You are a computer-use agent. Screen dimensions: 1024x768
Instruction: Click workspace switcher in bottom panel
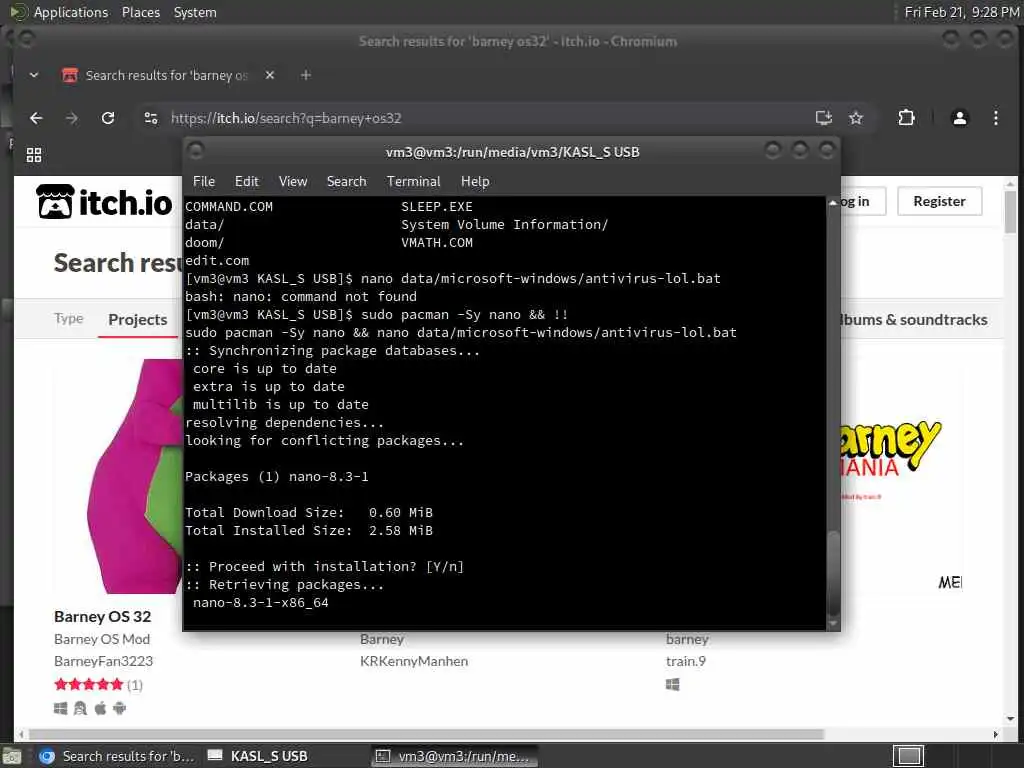coord(908,756)
